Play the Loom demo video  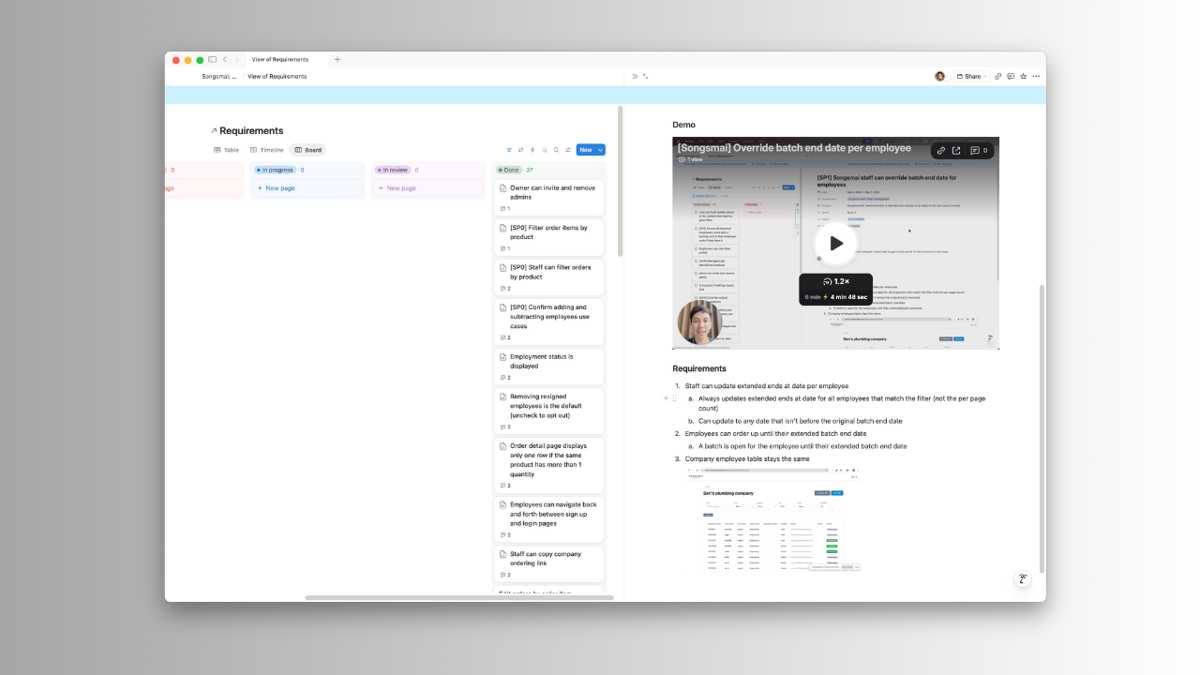coord(836,243)
